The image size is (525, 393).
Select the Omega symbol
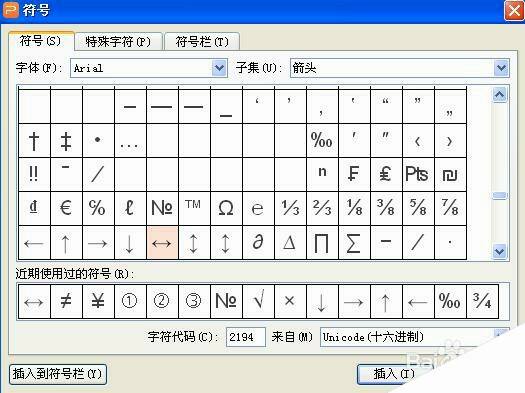[x=226, y=208]
